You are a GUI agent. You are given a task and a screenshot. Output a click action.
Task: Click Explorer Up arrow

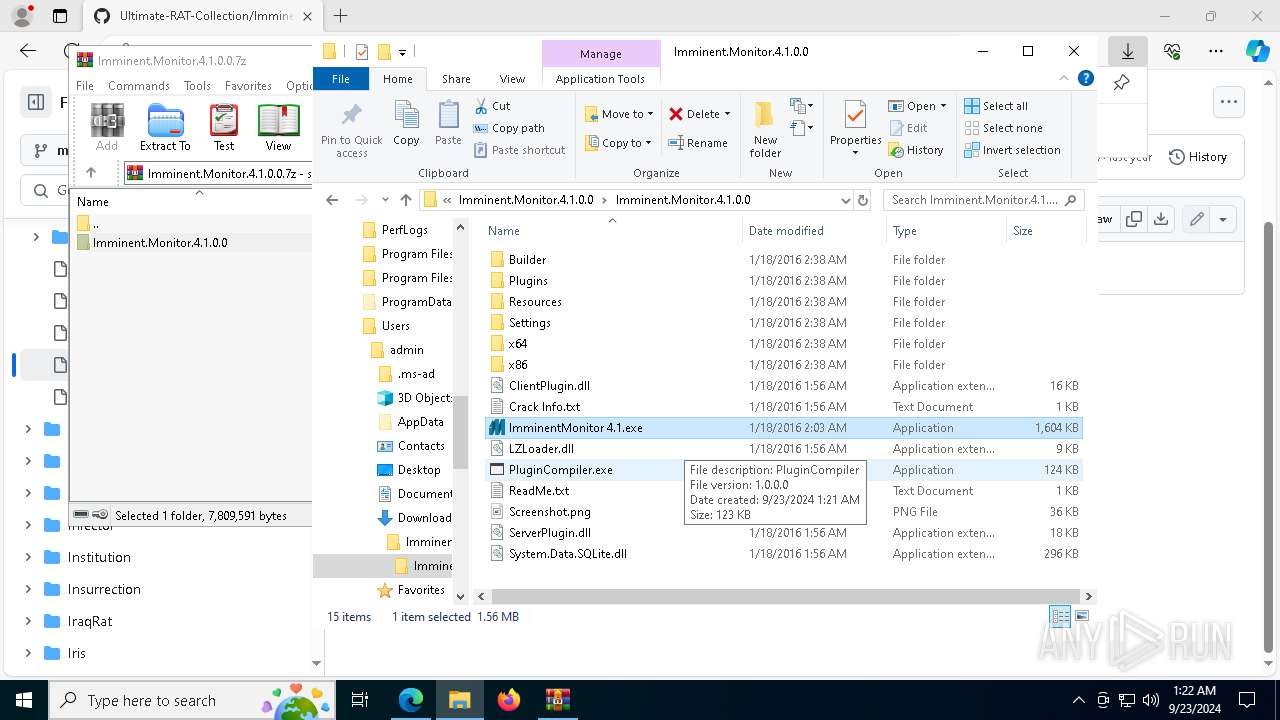point(405,200)
